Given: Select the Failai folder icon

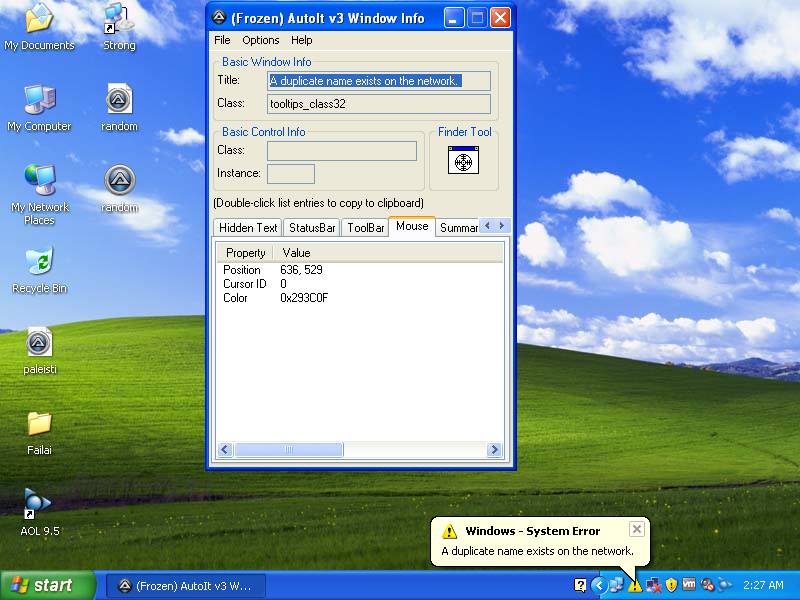Looking at the screenshot, I should 39,424.
